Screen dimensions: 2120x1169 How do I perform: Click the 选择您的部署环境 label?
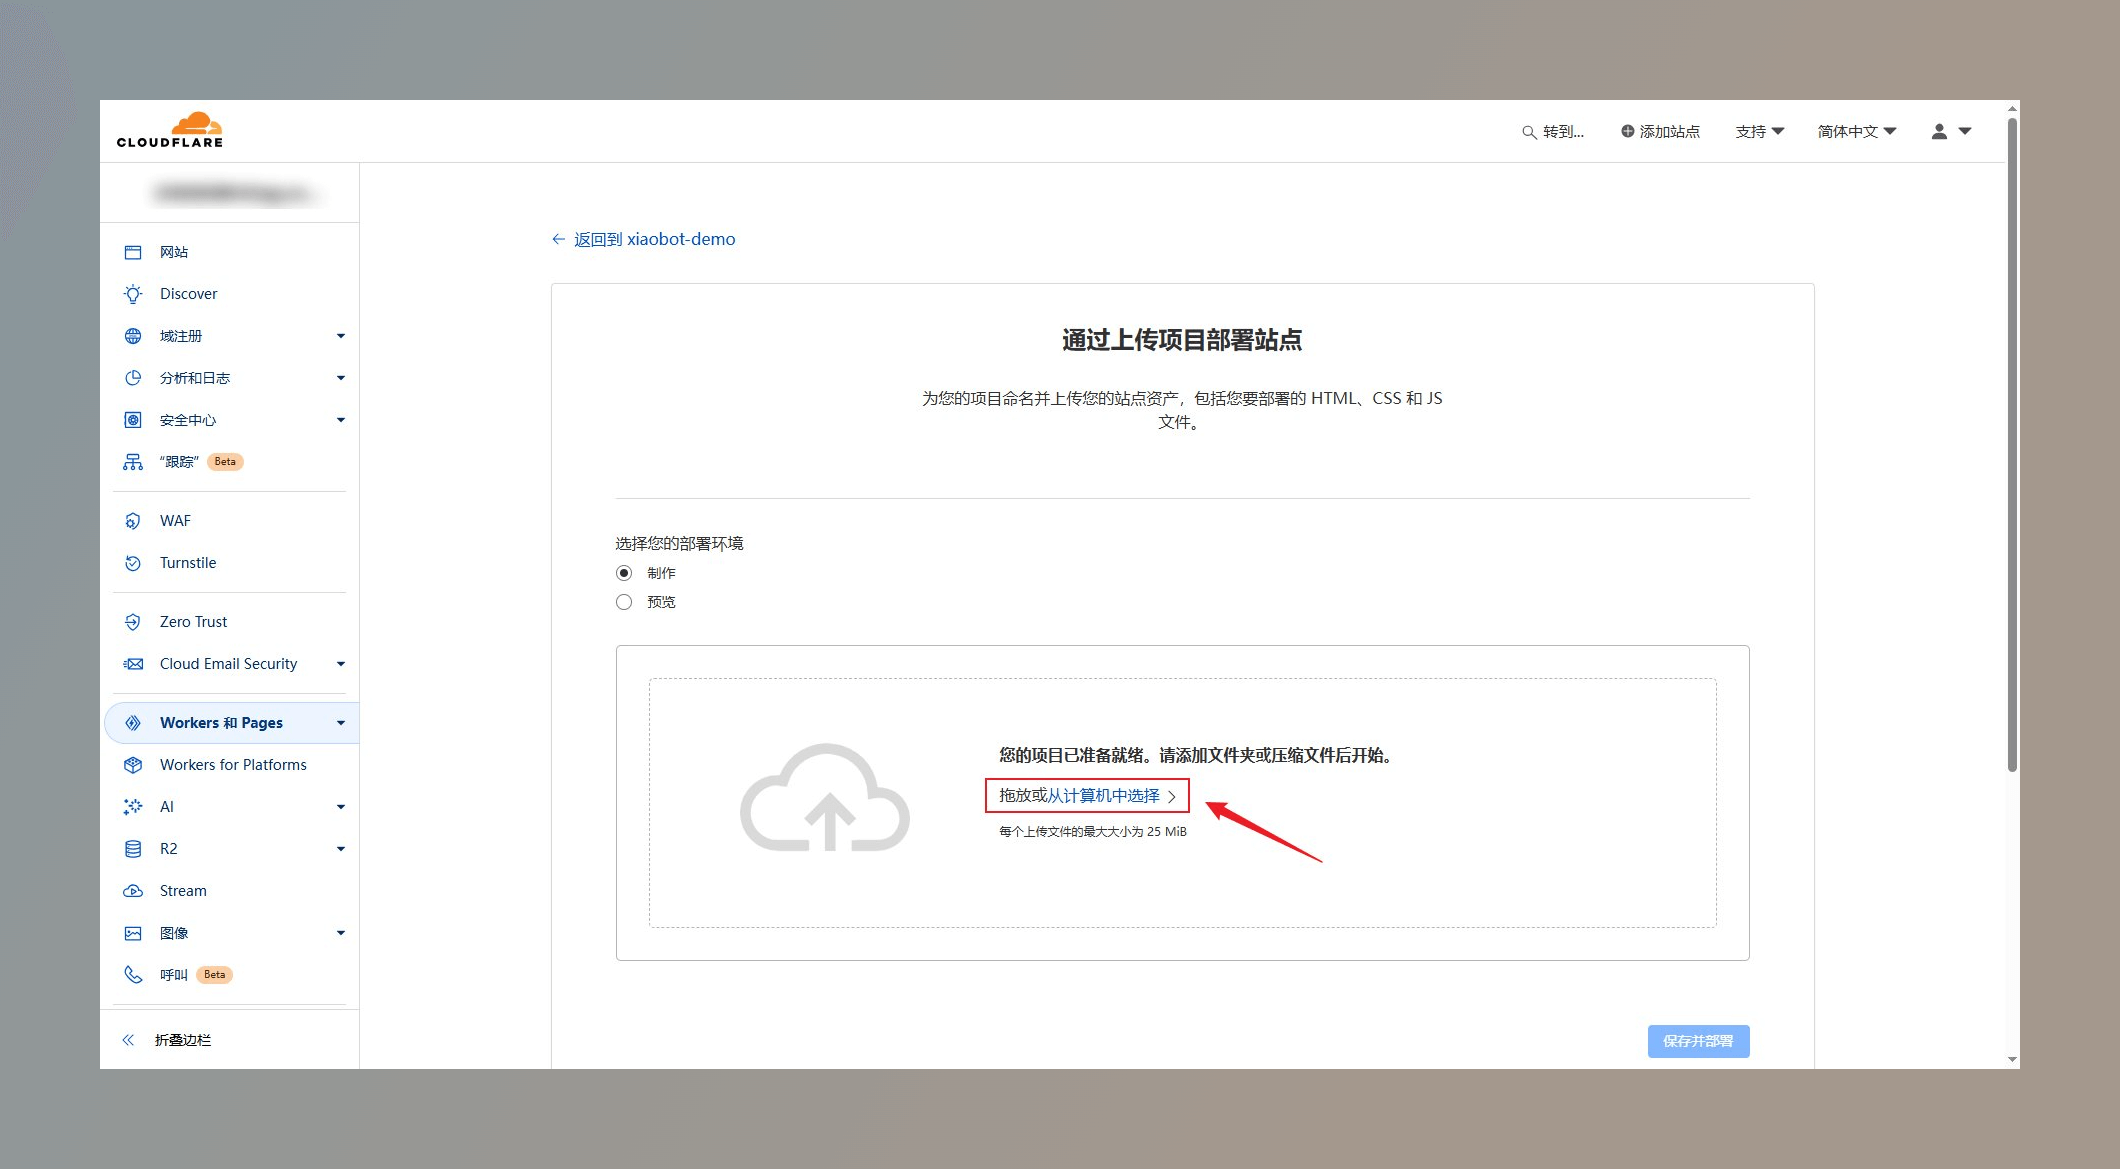click(x=679, y=543)
